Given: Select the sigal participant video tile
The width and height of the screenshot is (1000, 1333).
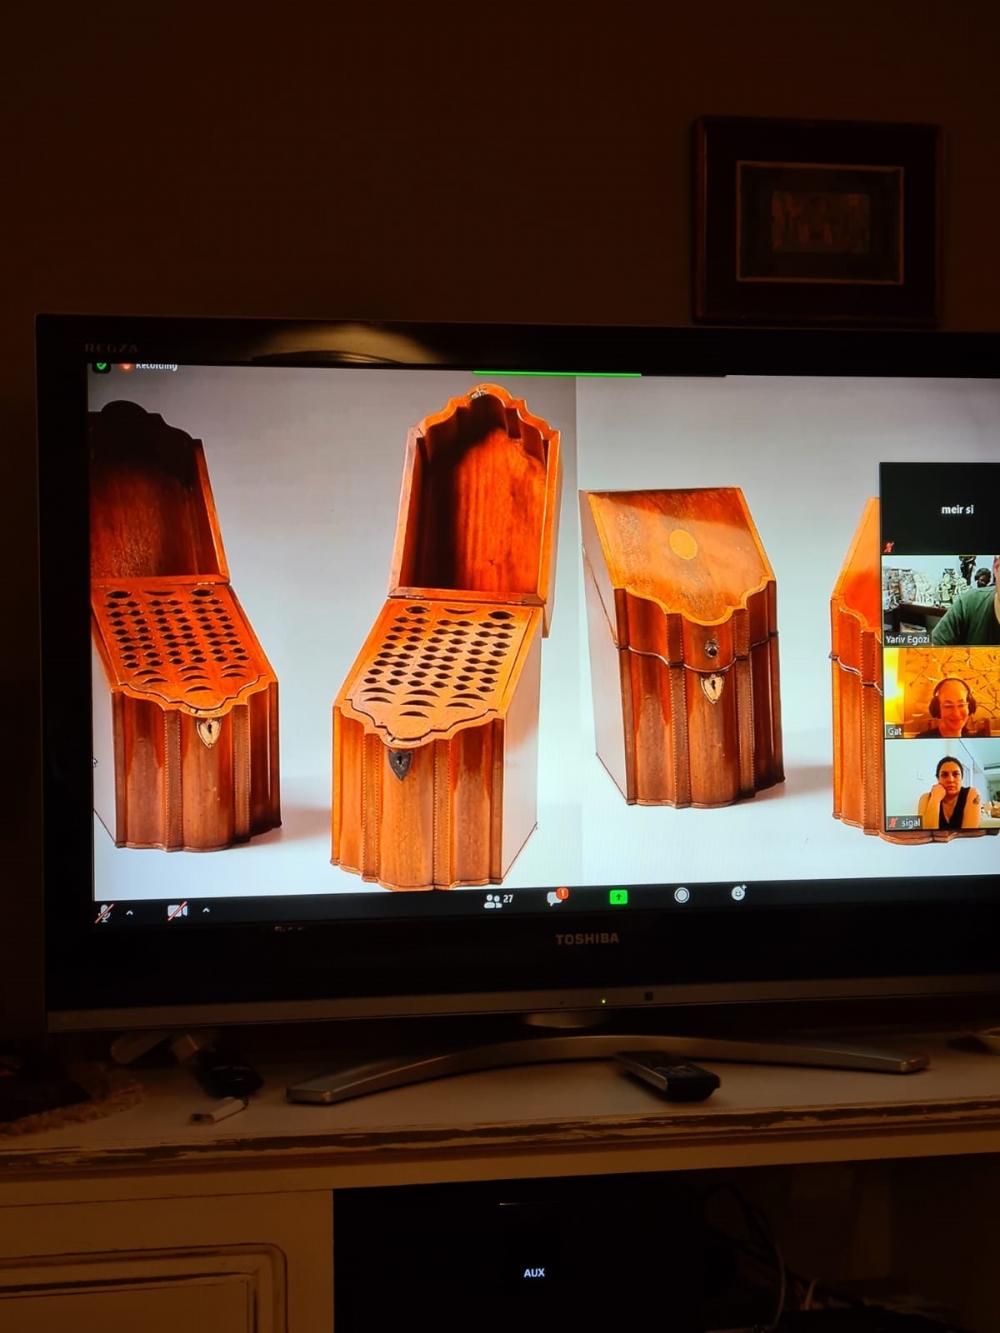Looking at the screenshot, I should click(x=942, y=784).
